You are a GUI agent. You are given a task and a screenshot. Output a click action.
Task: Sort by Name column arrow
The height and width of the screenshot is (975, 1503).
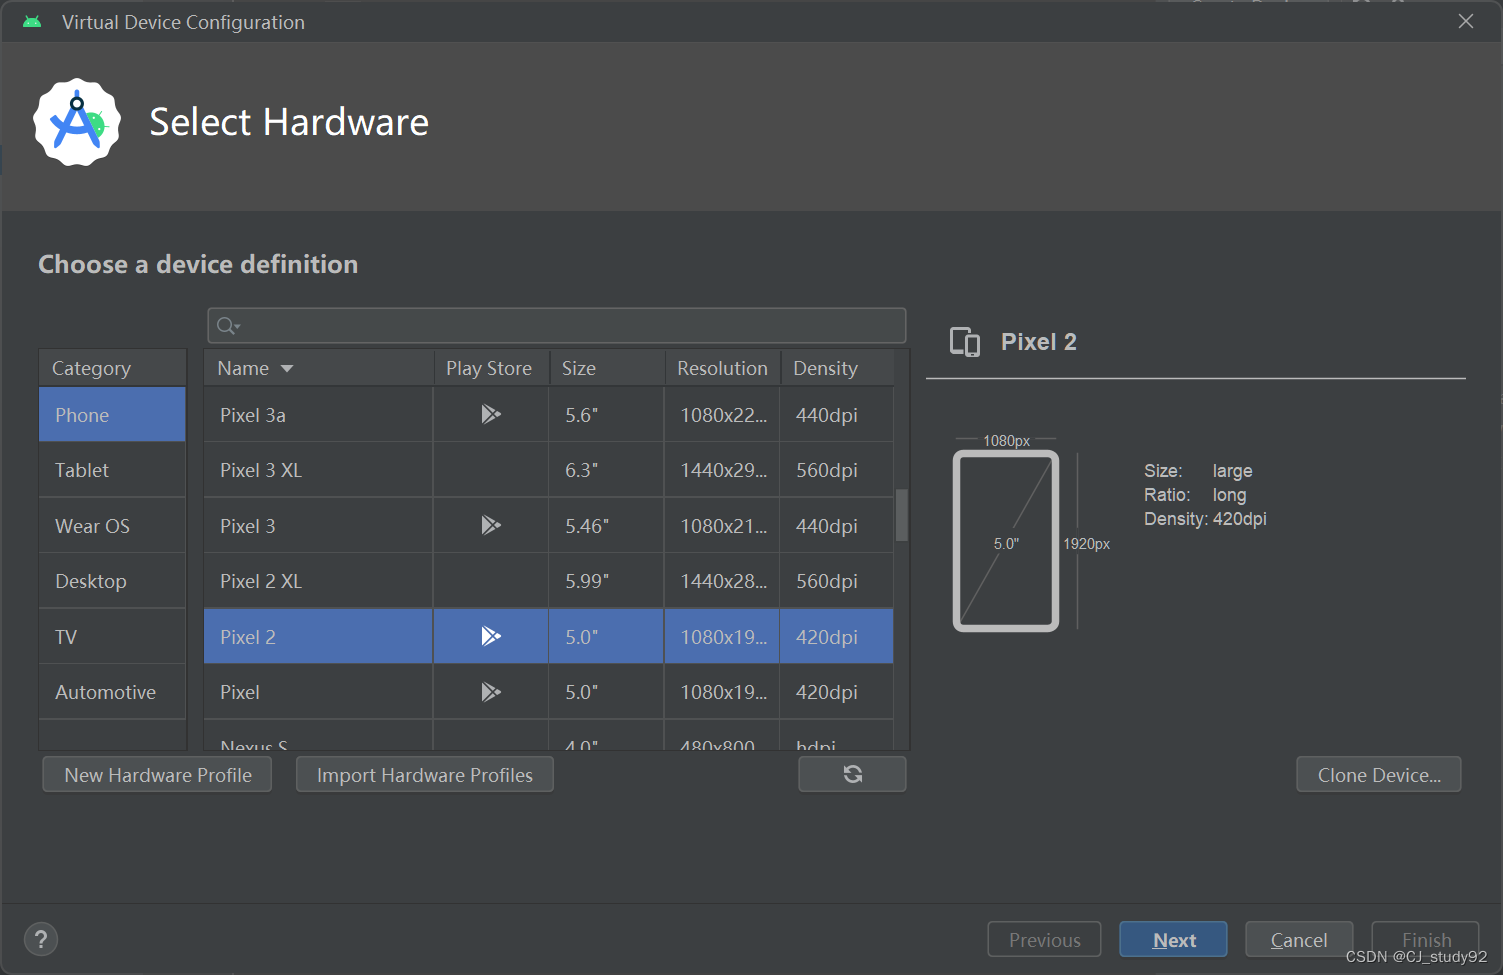click(287, 369)
